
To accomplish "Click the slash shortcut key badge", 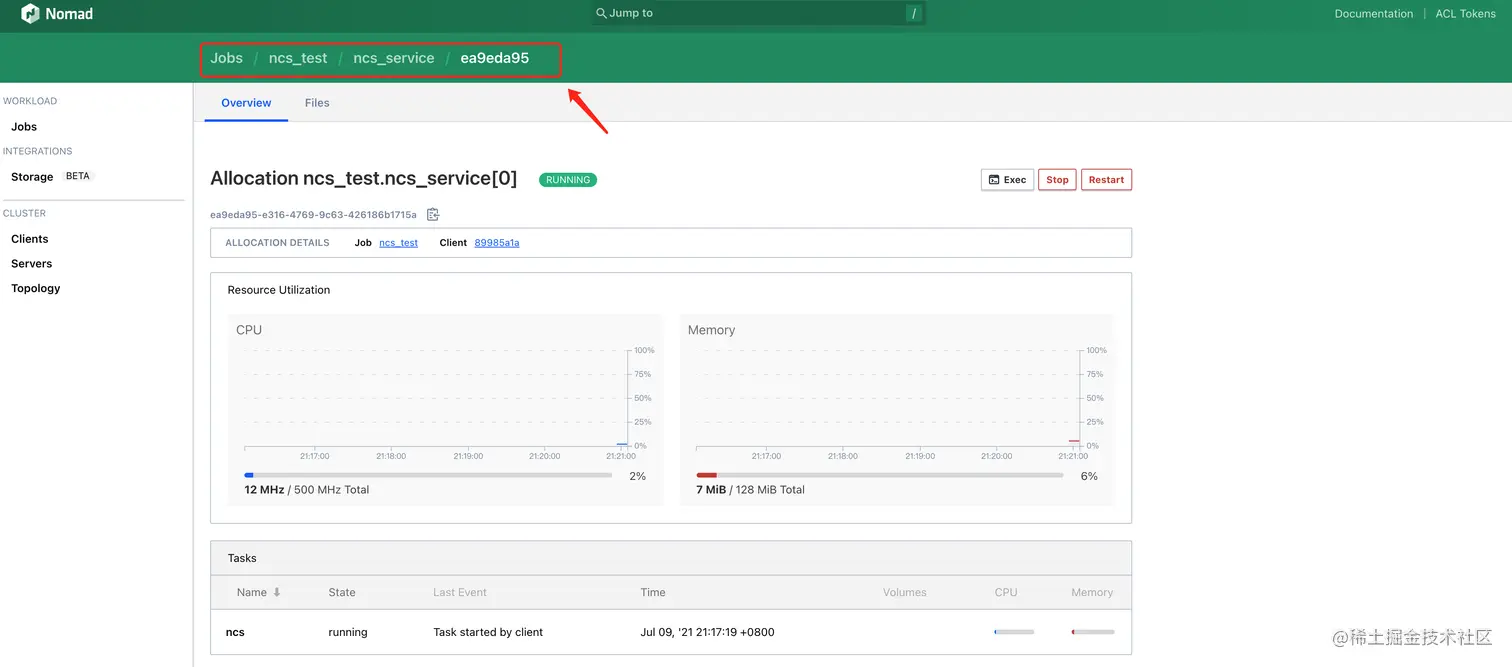I will [913, 13].
